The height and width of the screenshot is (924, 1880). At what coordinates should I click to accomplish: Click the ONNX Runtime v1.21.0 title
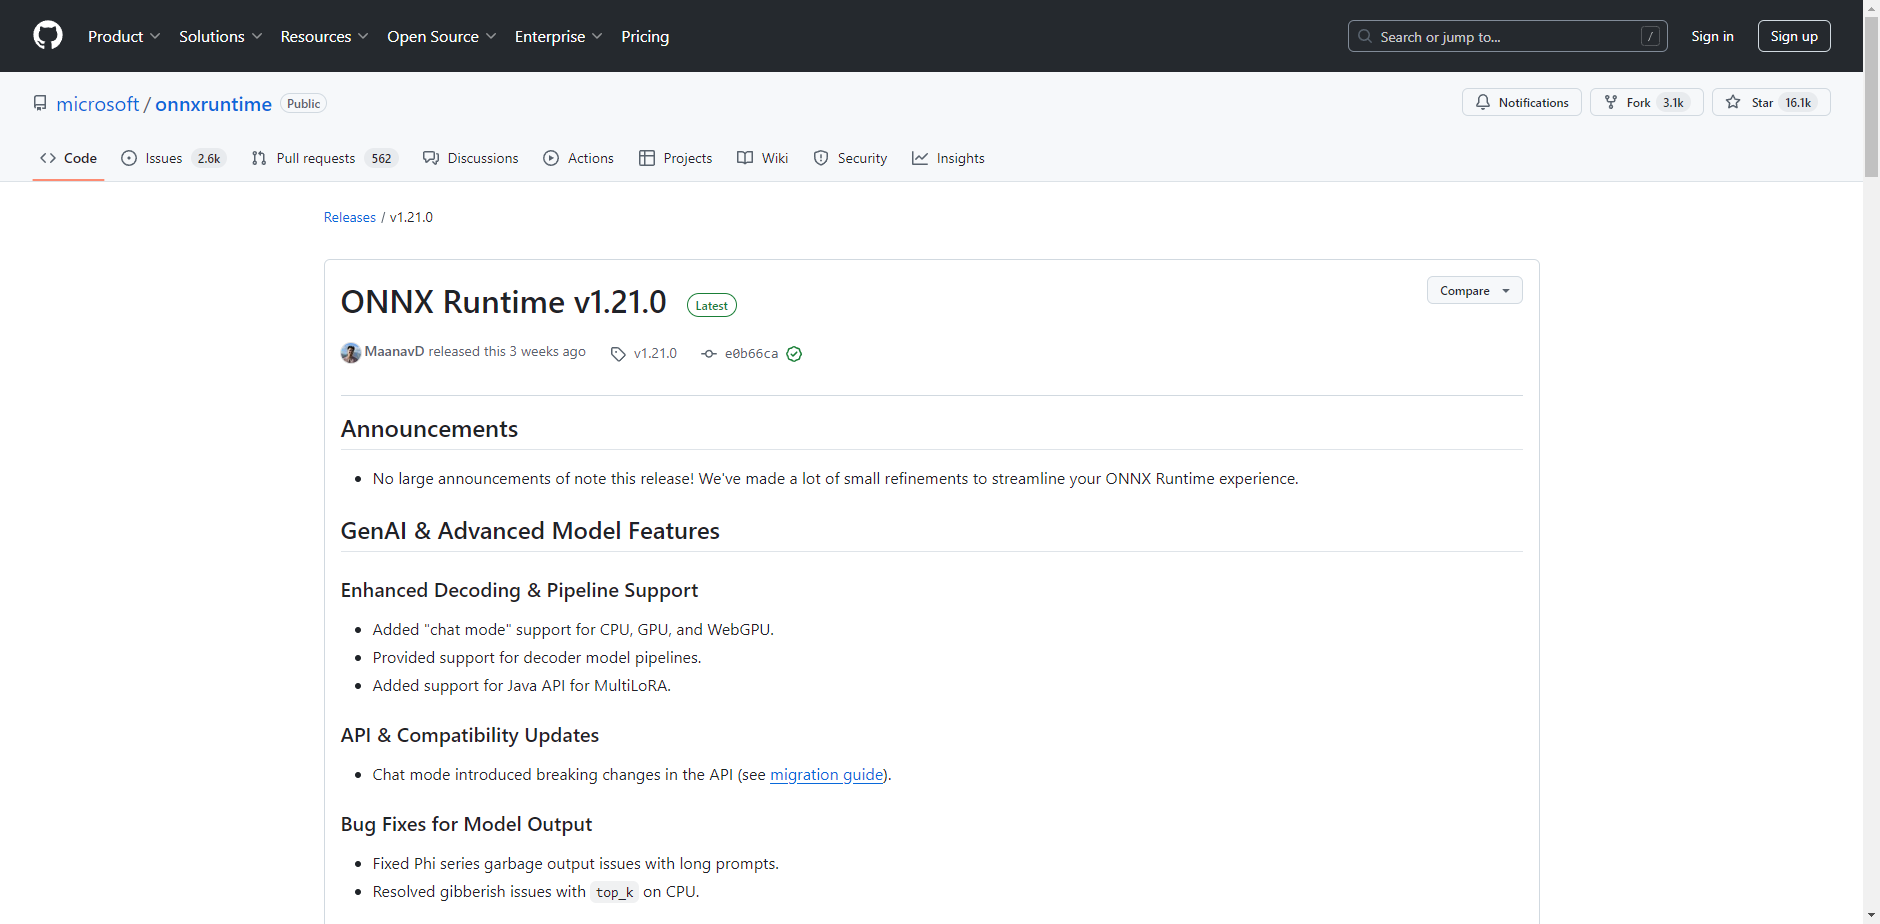pyautogui.click(x=504, y=302)
